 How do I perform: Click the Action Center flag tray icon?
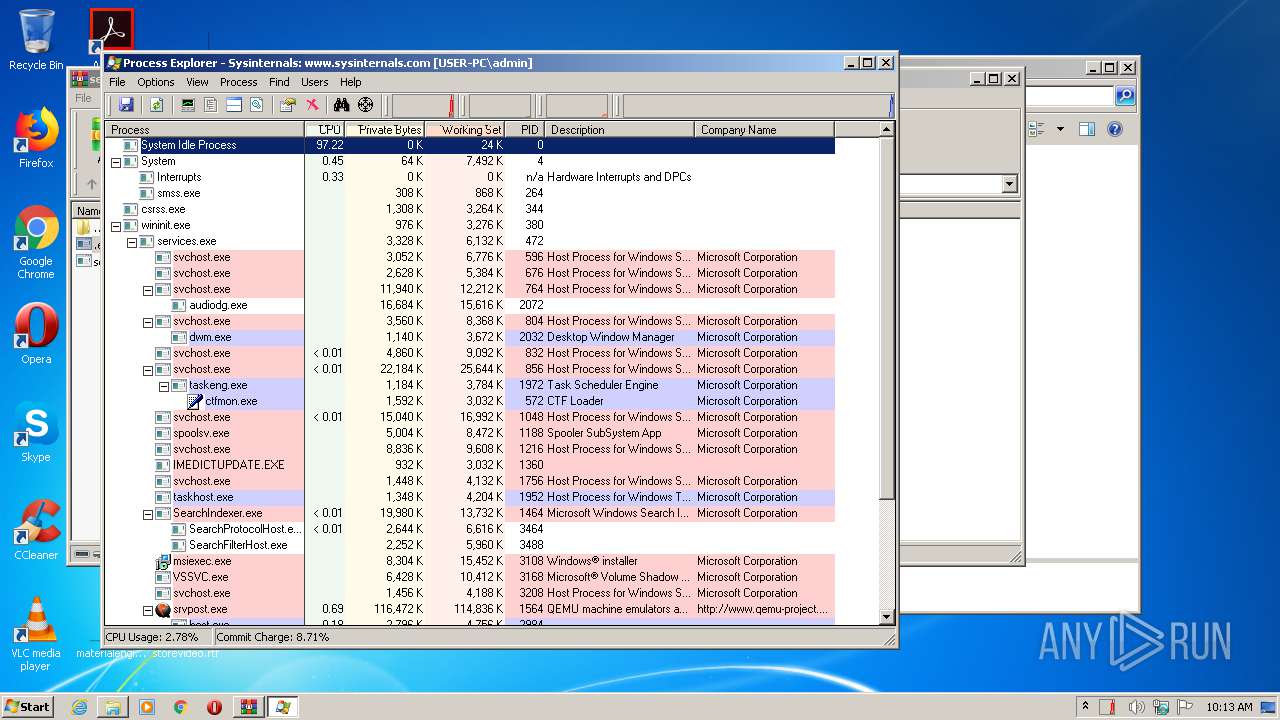[x=1185, y=706]
